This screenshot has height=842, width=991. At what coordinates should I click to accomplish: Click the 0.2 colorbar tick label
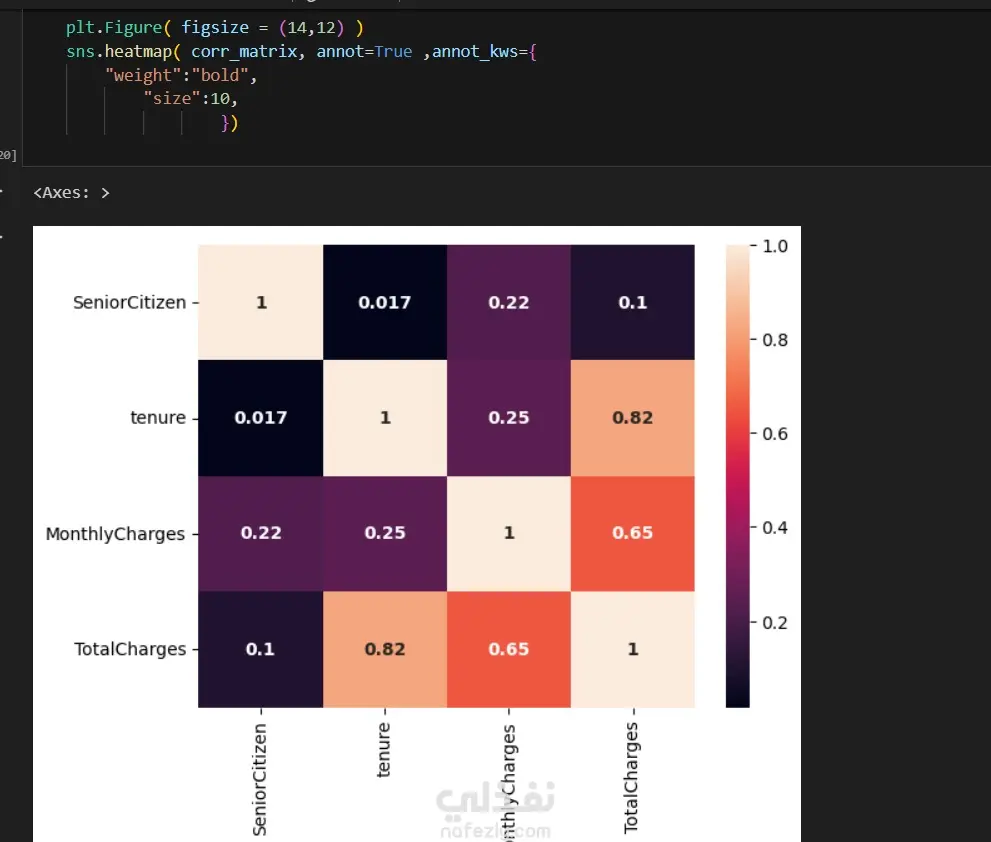coord(775,623)
